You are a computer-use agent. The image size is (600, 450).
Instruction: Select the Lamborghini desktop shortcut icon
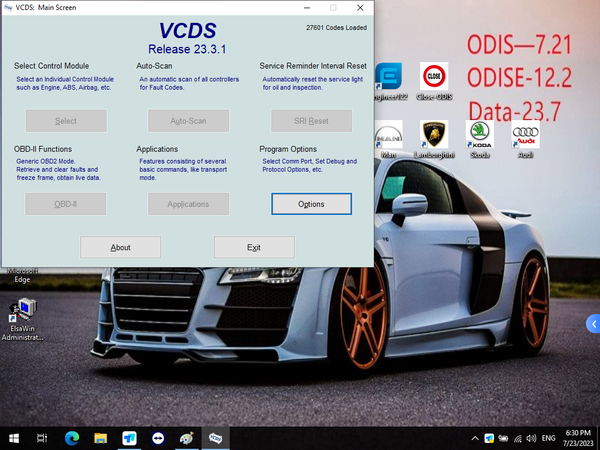(432, 138)
